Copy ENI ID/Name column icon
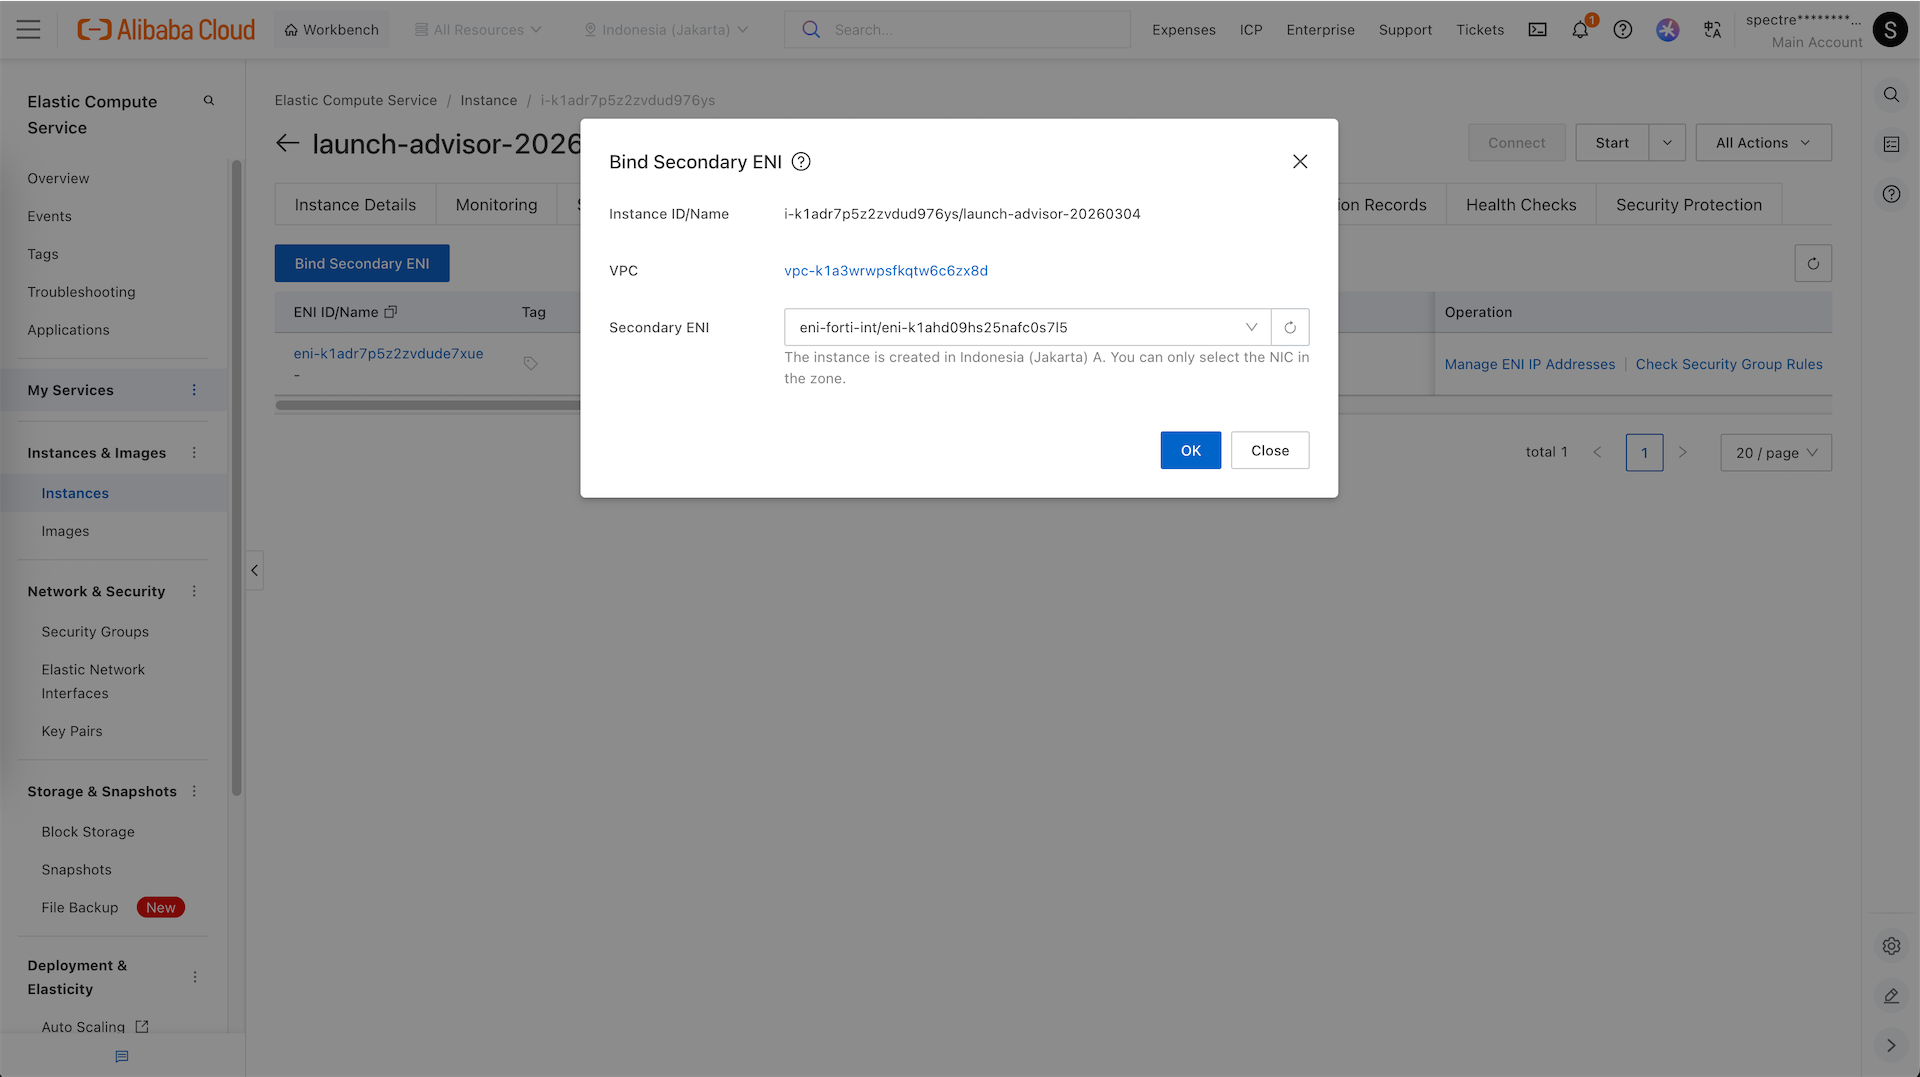1920x1077 pixels. pos(391,312)
